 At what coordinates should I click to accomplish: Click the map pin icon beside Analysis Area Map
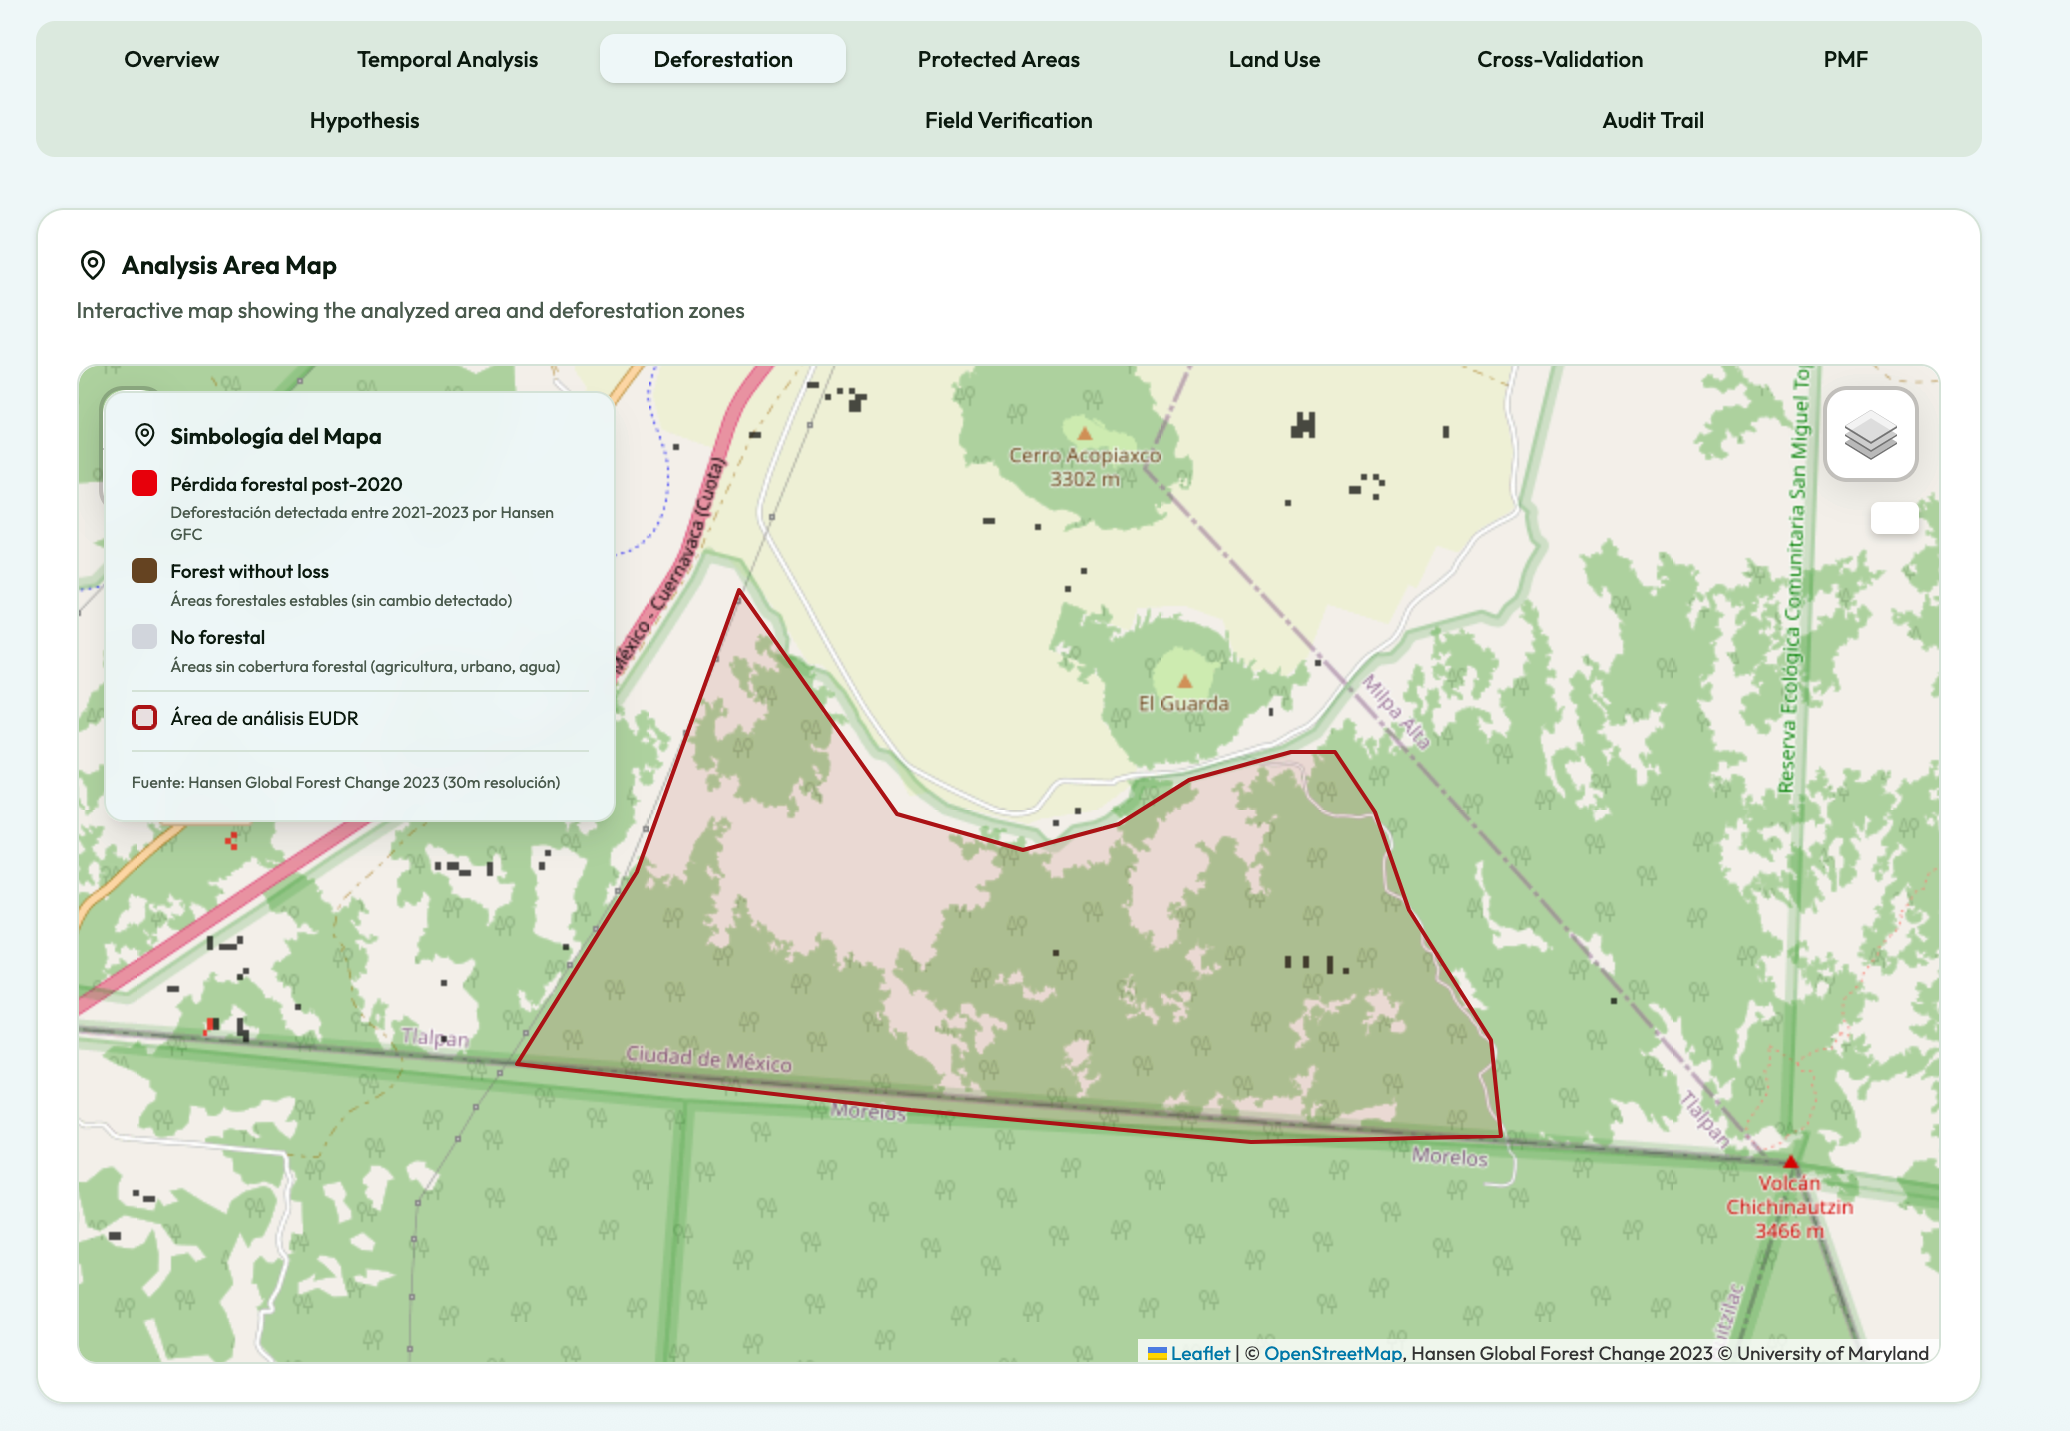[x=92, y=265]
